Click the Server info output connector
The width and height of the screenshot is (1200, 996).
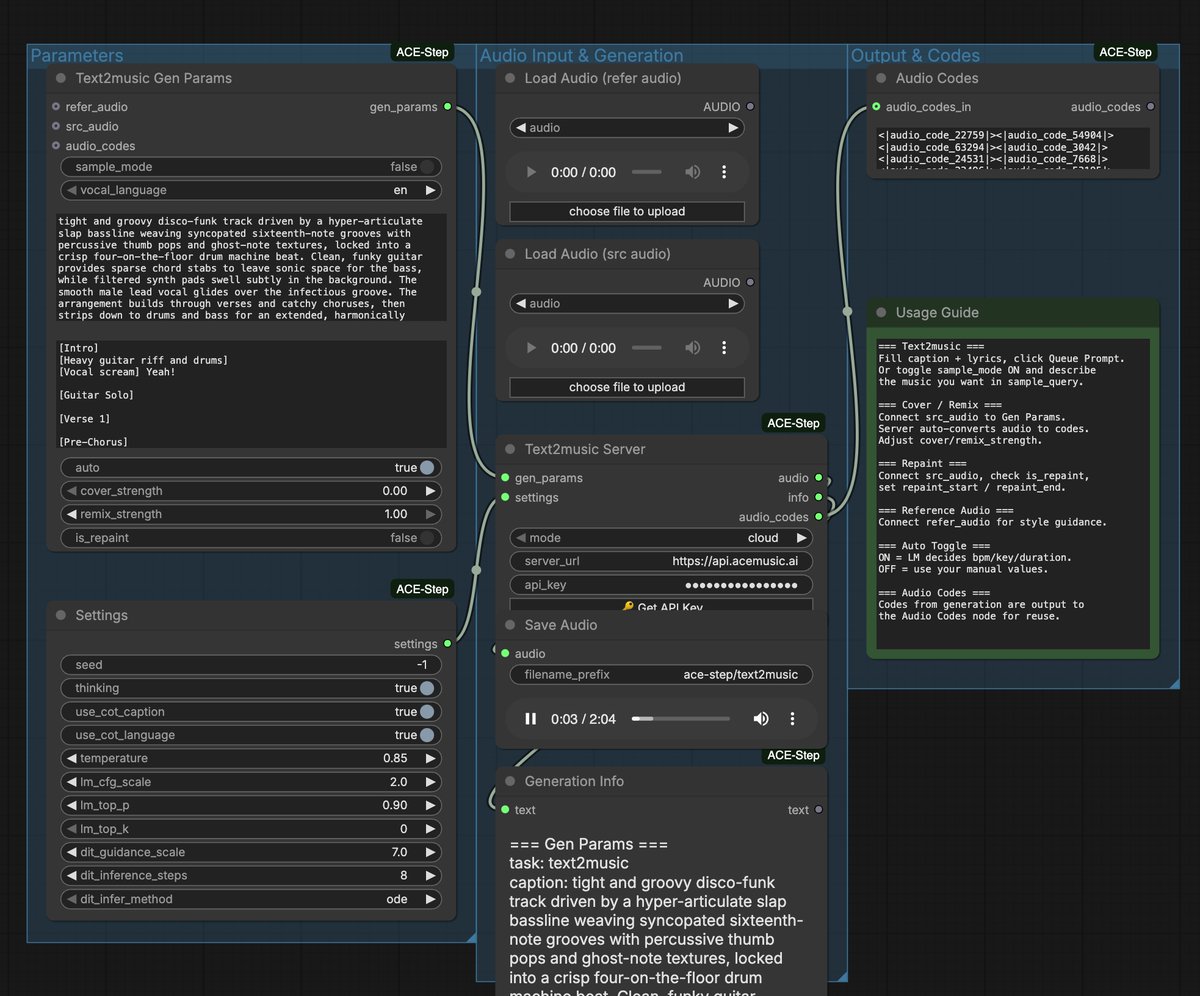(x=818, y=497)
